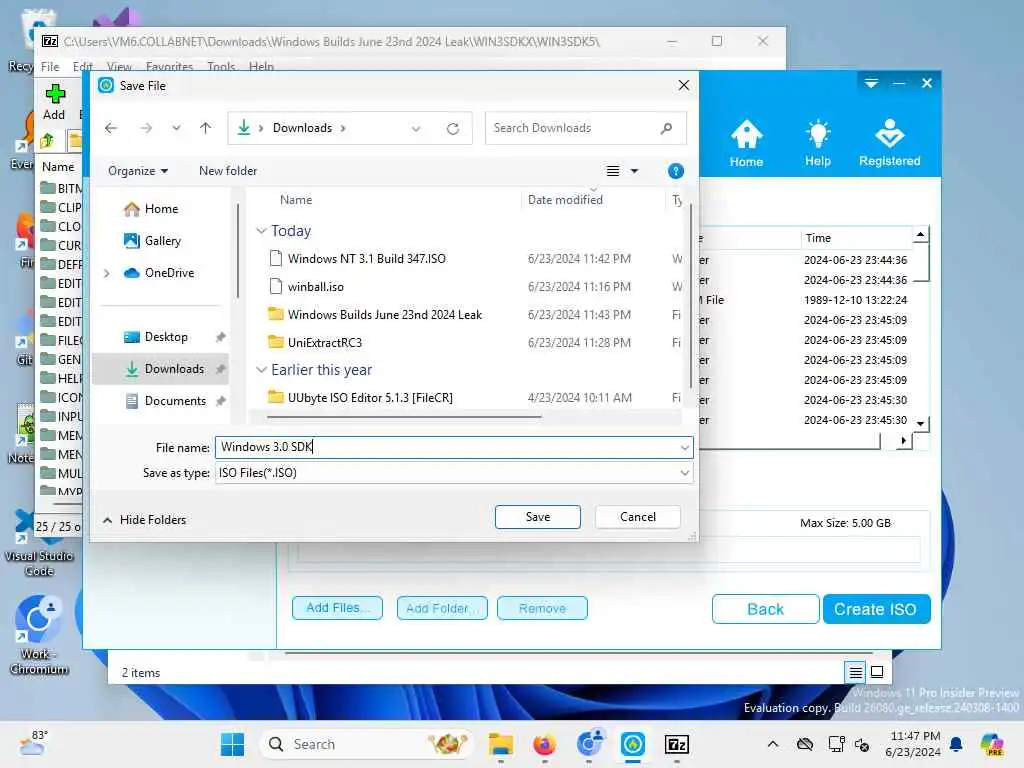Select Windows Builds June 23nd 2024 Leak folder
Image resolution: width=1024 pixels, height=768 pixels.
385,315
